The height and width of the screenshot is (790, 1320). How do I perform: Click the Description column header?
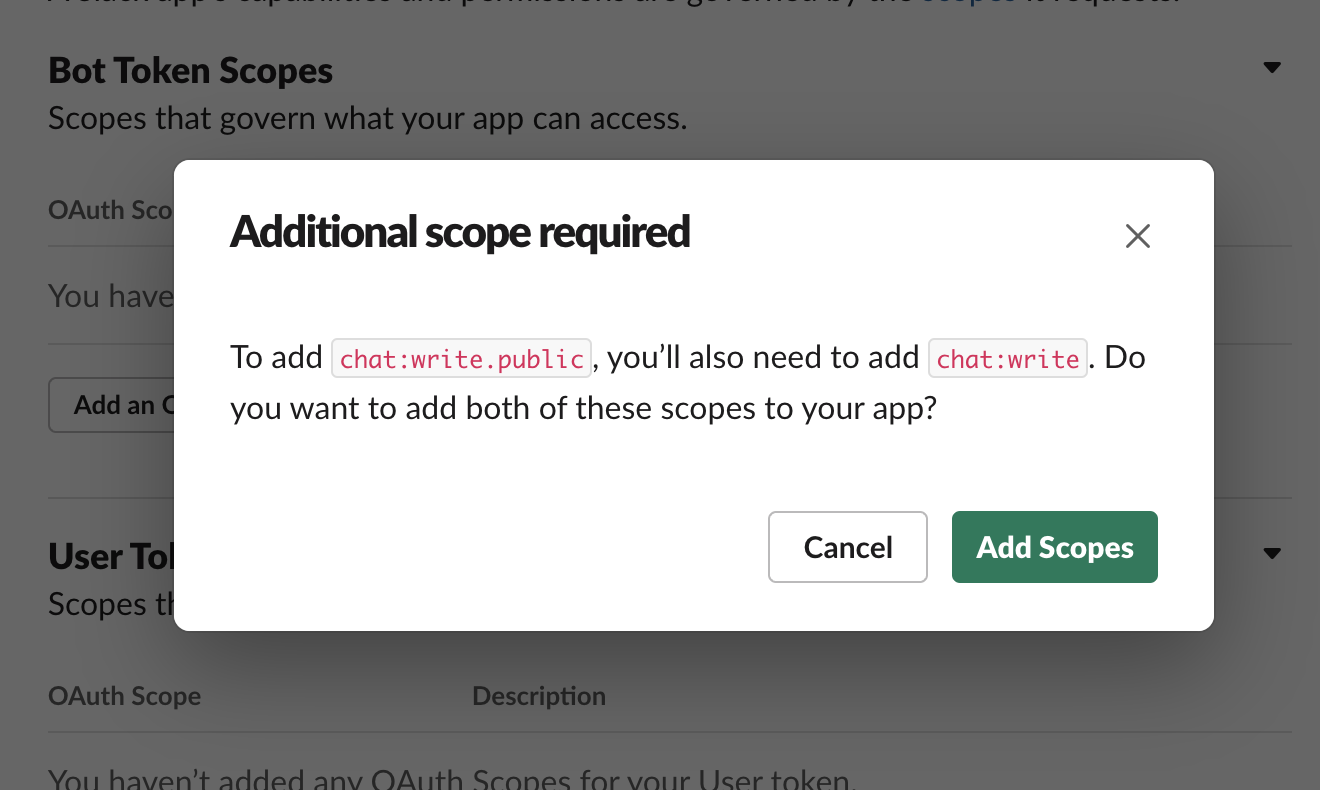click(538, 696)
